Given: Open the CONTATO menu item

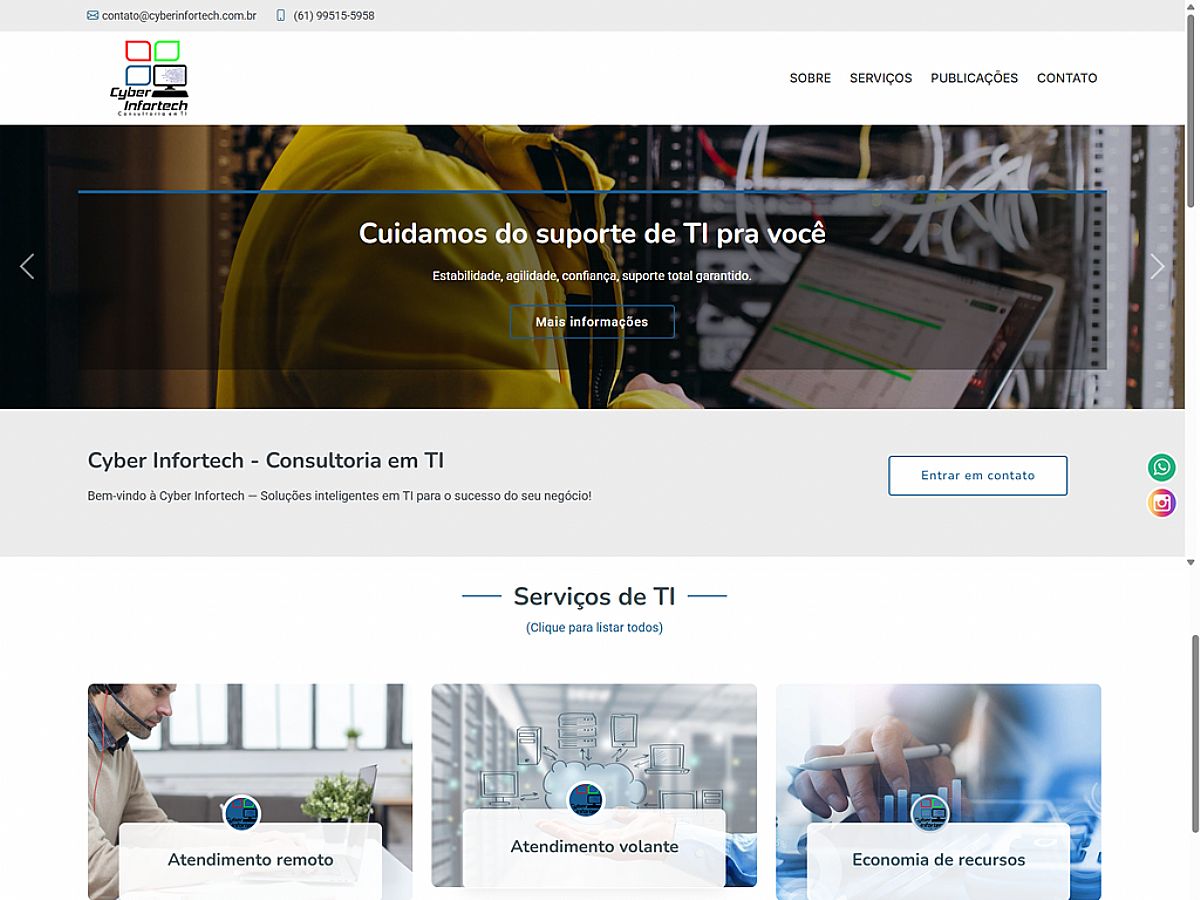Looking at the screenshot, I should pyautogui.click(x=1067, y=78).
